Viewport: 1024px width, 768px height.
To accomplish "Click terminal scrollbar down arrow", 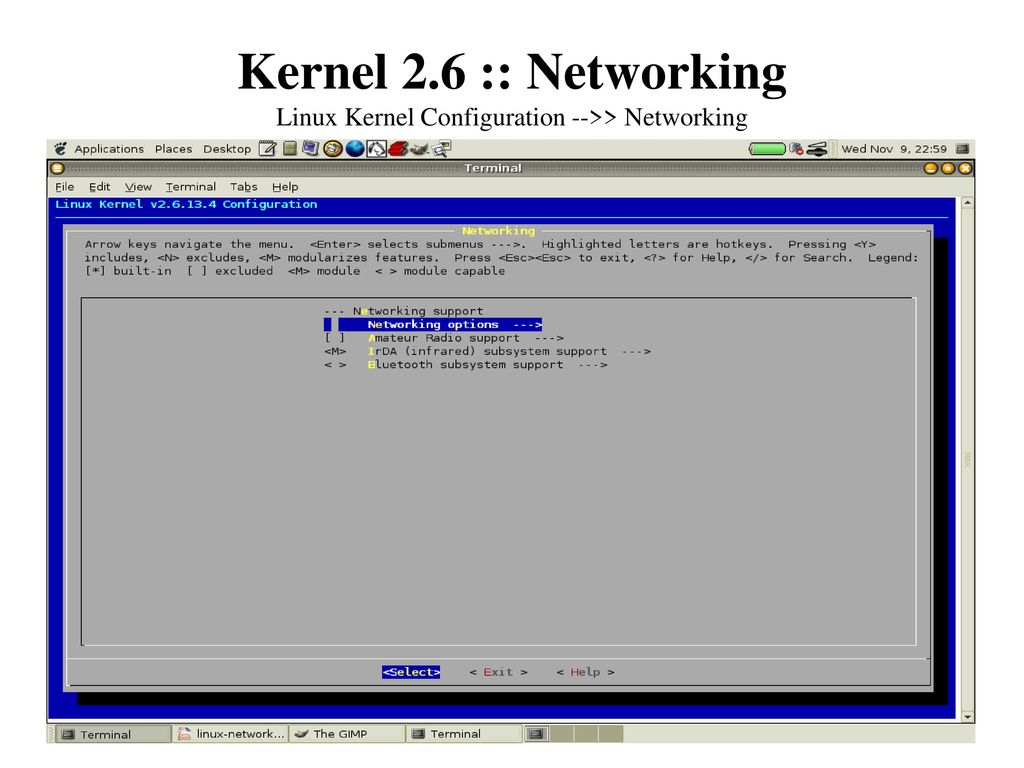I will pos(967,716).
